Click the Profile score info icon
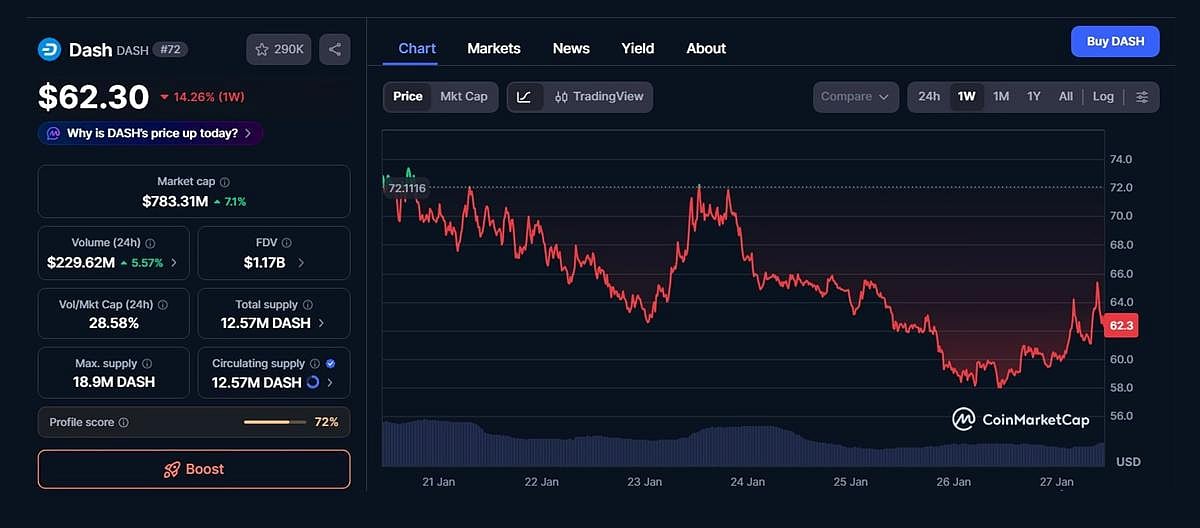Image resolution: width=1200 pixels, height=528 pixels. coord(124,423)
